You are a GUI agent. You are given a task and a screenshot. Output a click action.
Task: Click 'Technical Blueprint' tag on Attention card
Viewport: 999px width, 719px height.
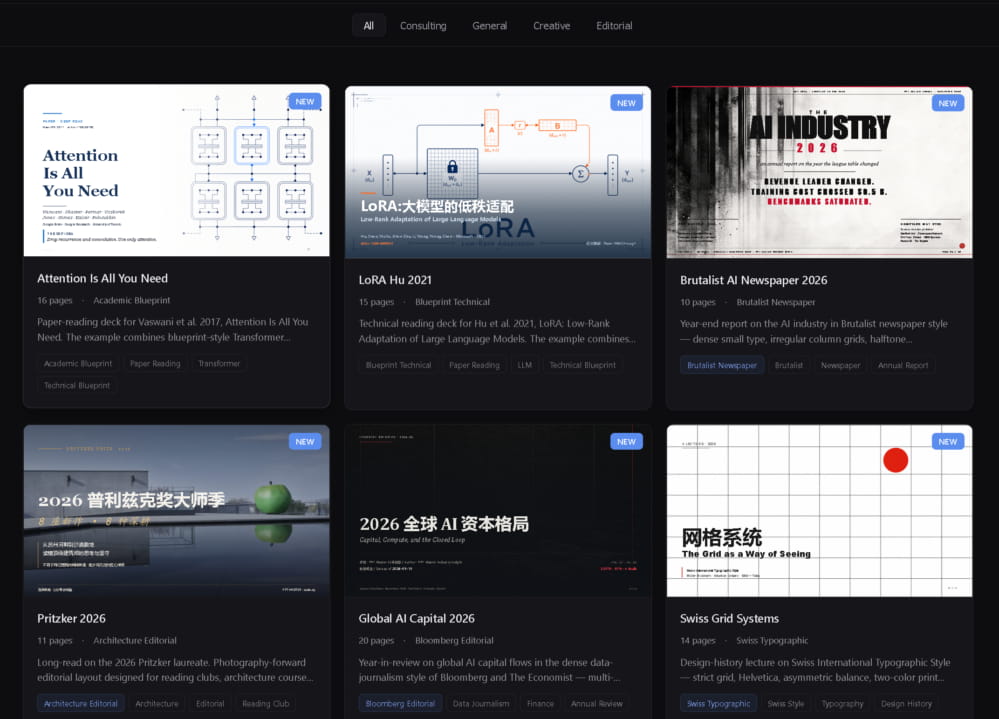click(x=77, y=385)
